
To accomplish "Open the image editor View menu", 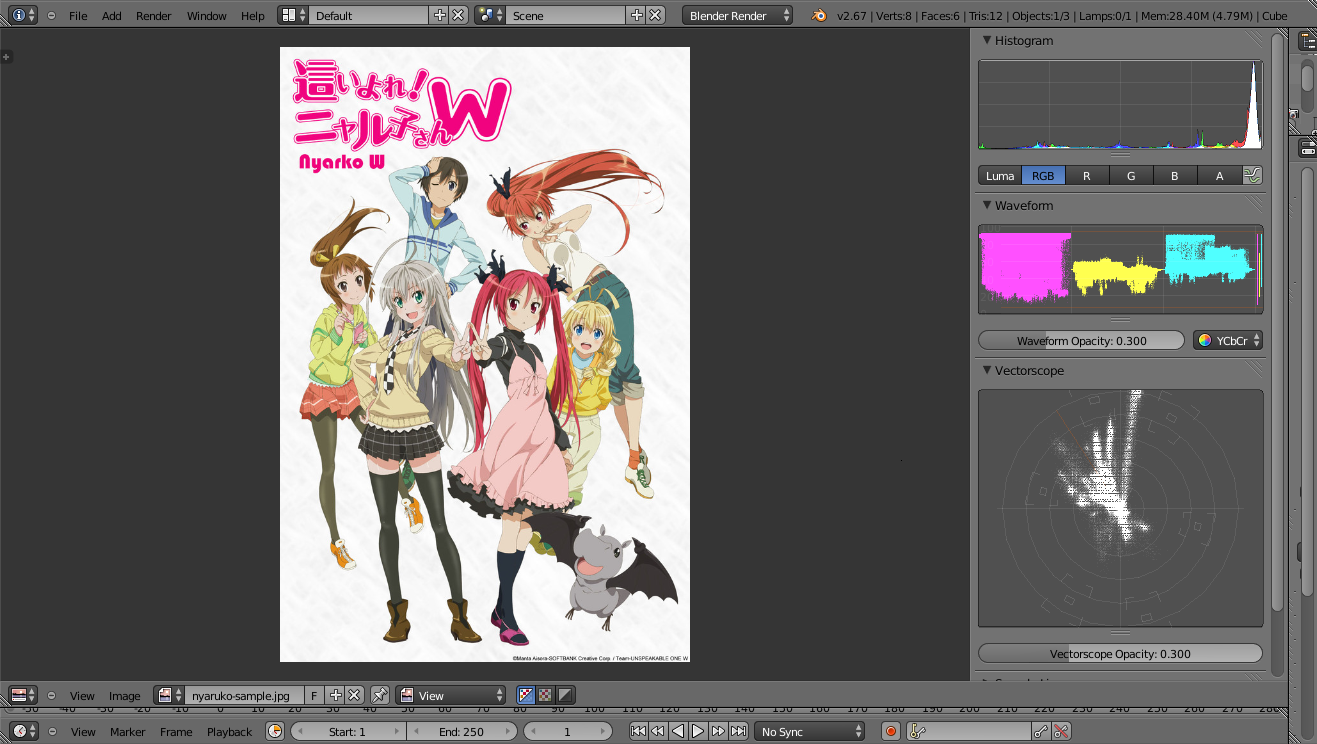I will point(82,696).
